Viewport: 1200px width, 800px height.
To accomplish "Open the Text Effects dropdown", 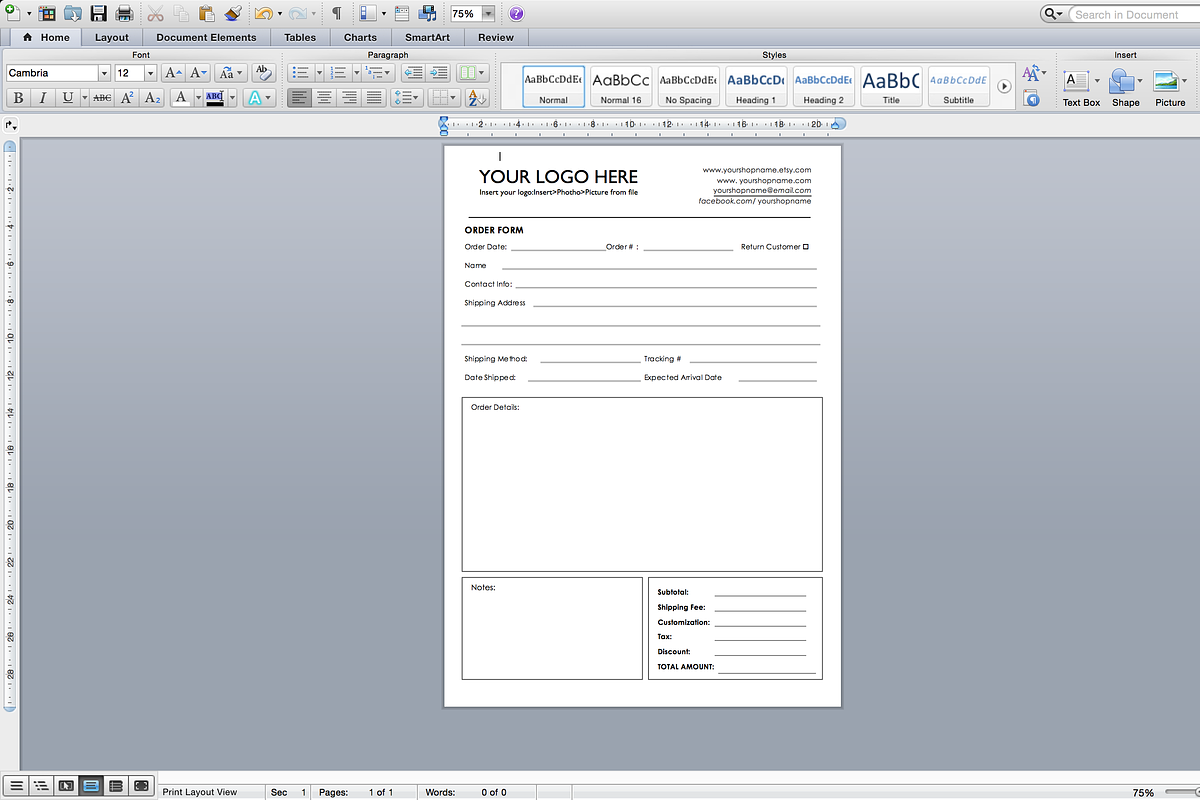I will (x=259, y=98).
